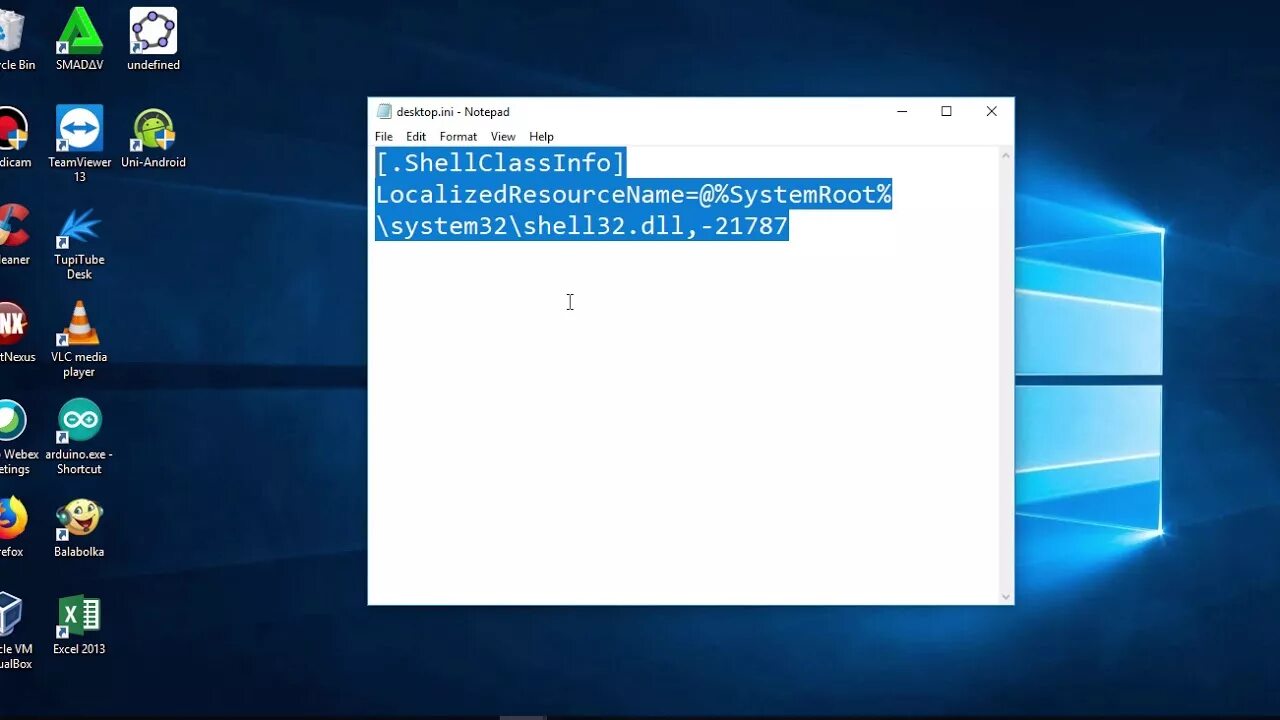This screenshot has width=1280, height=720.
Task: Select the Webex Meetings desktop icon
Action: pyautogui.click(x=17, y=437)
